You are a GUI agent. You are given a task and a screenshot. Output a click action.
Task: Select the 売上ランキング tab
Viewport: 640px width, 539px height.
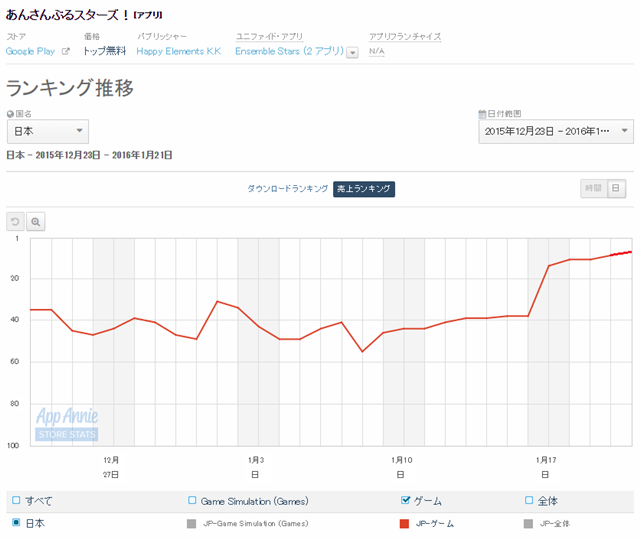pos(364,188)
